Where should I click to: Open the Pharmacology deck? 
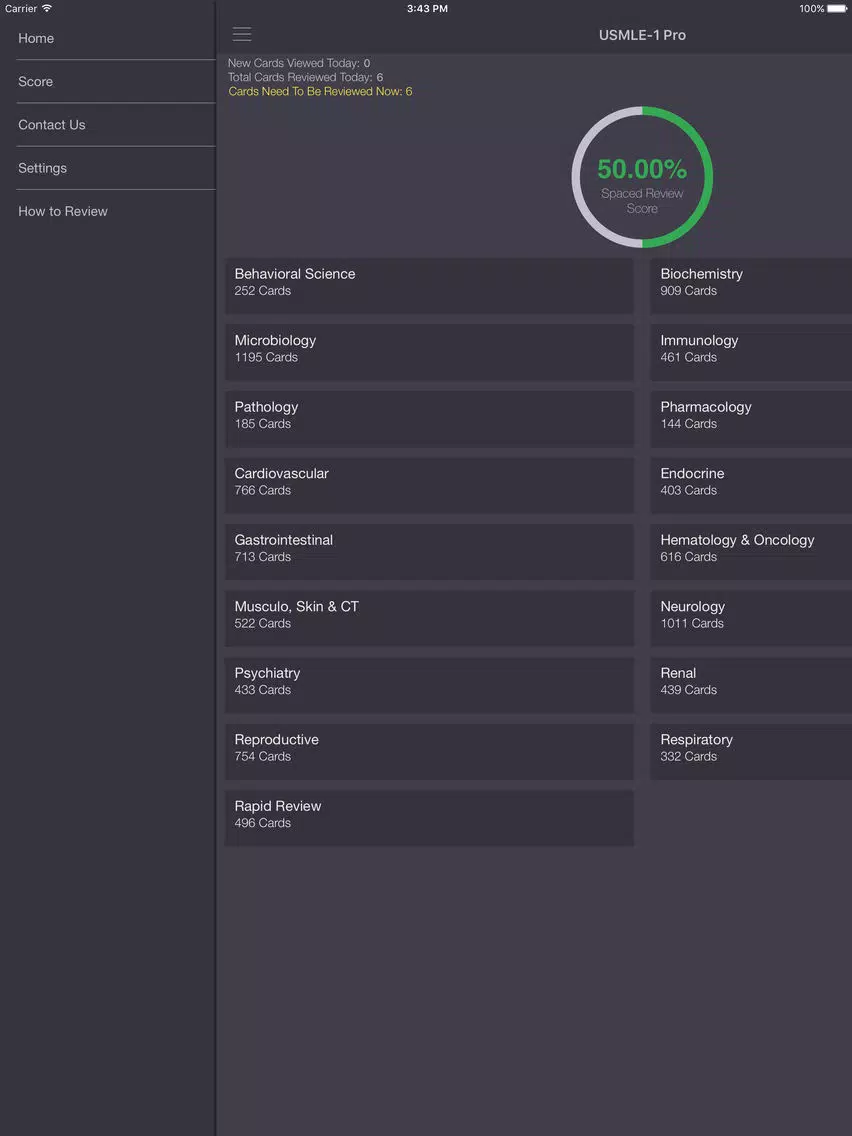(751, 419)
